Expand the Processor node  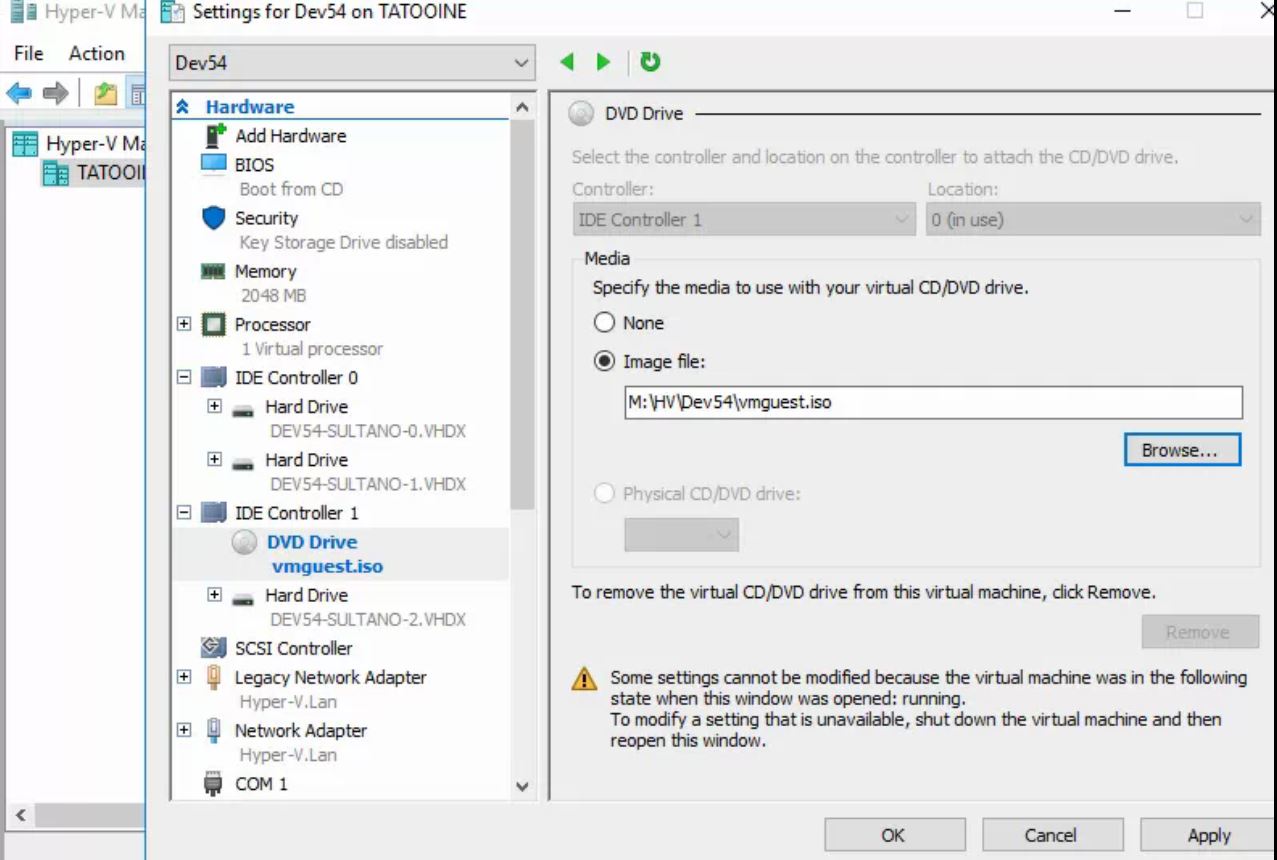point(184,325)
